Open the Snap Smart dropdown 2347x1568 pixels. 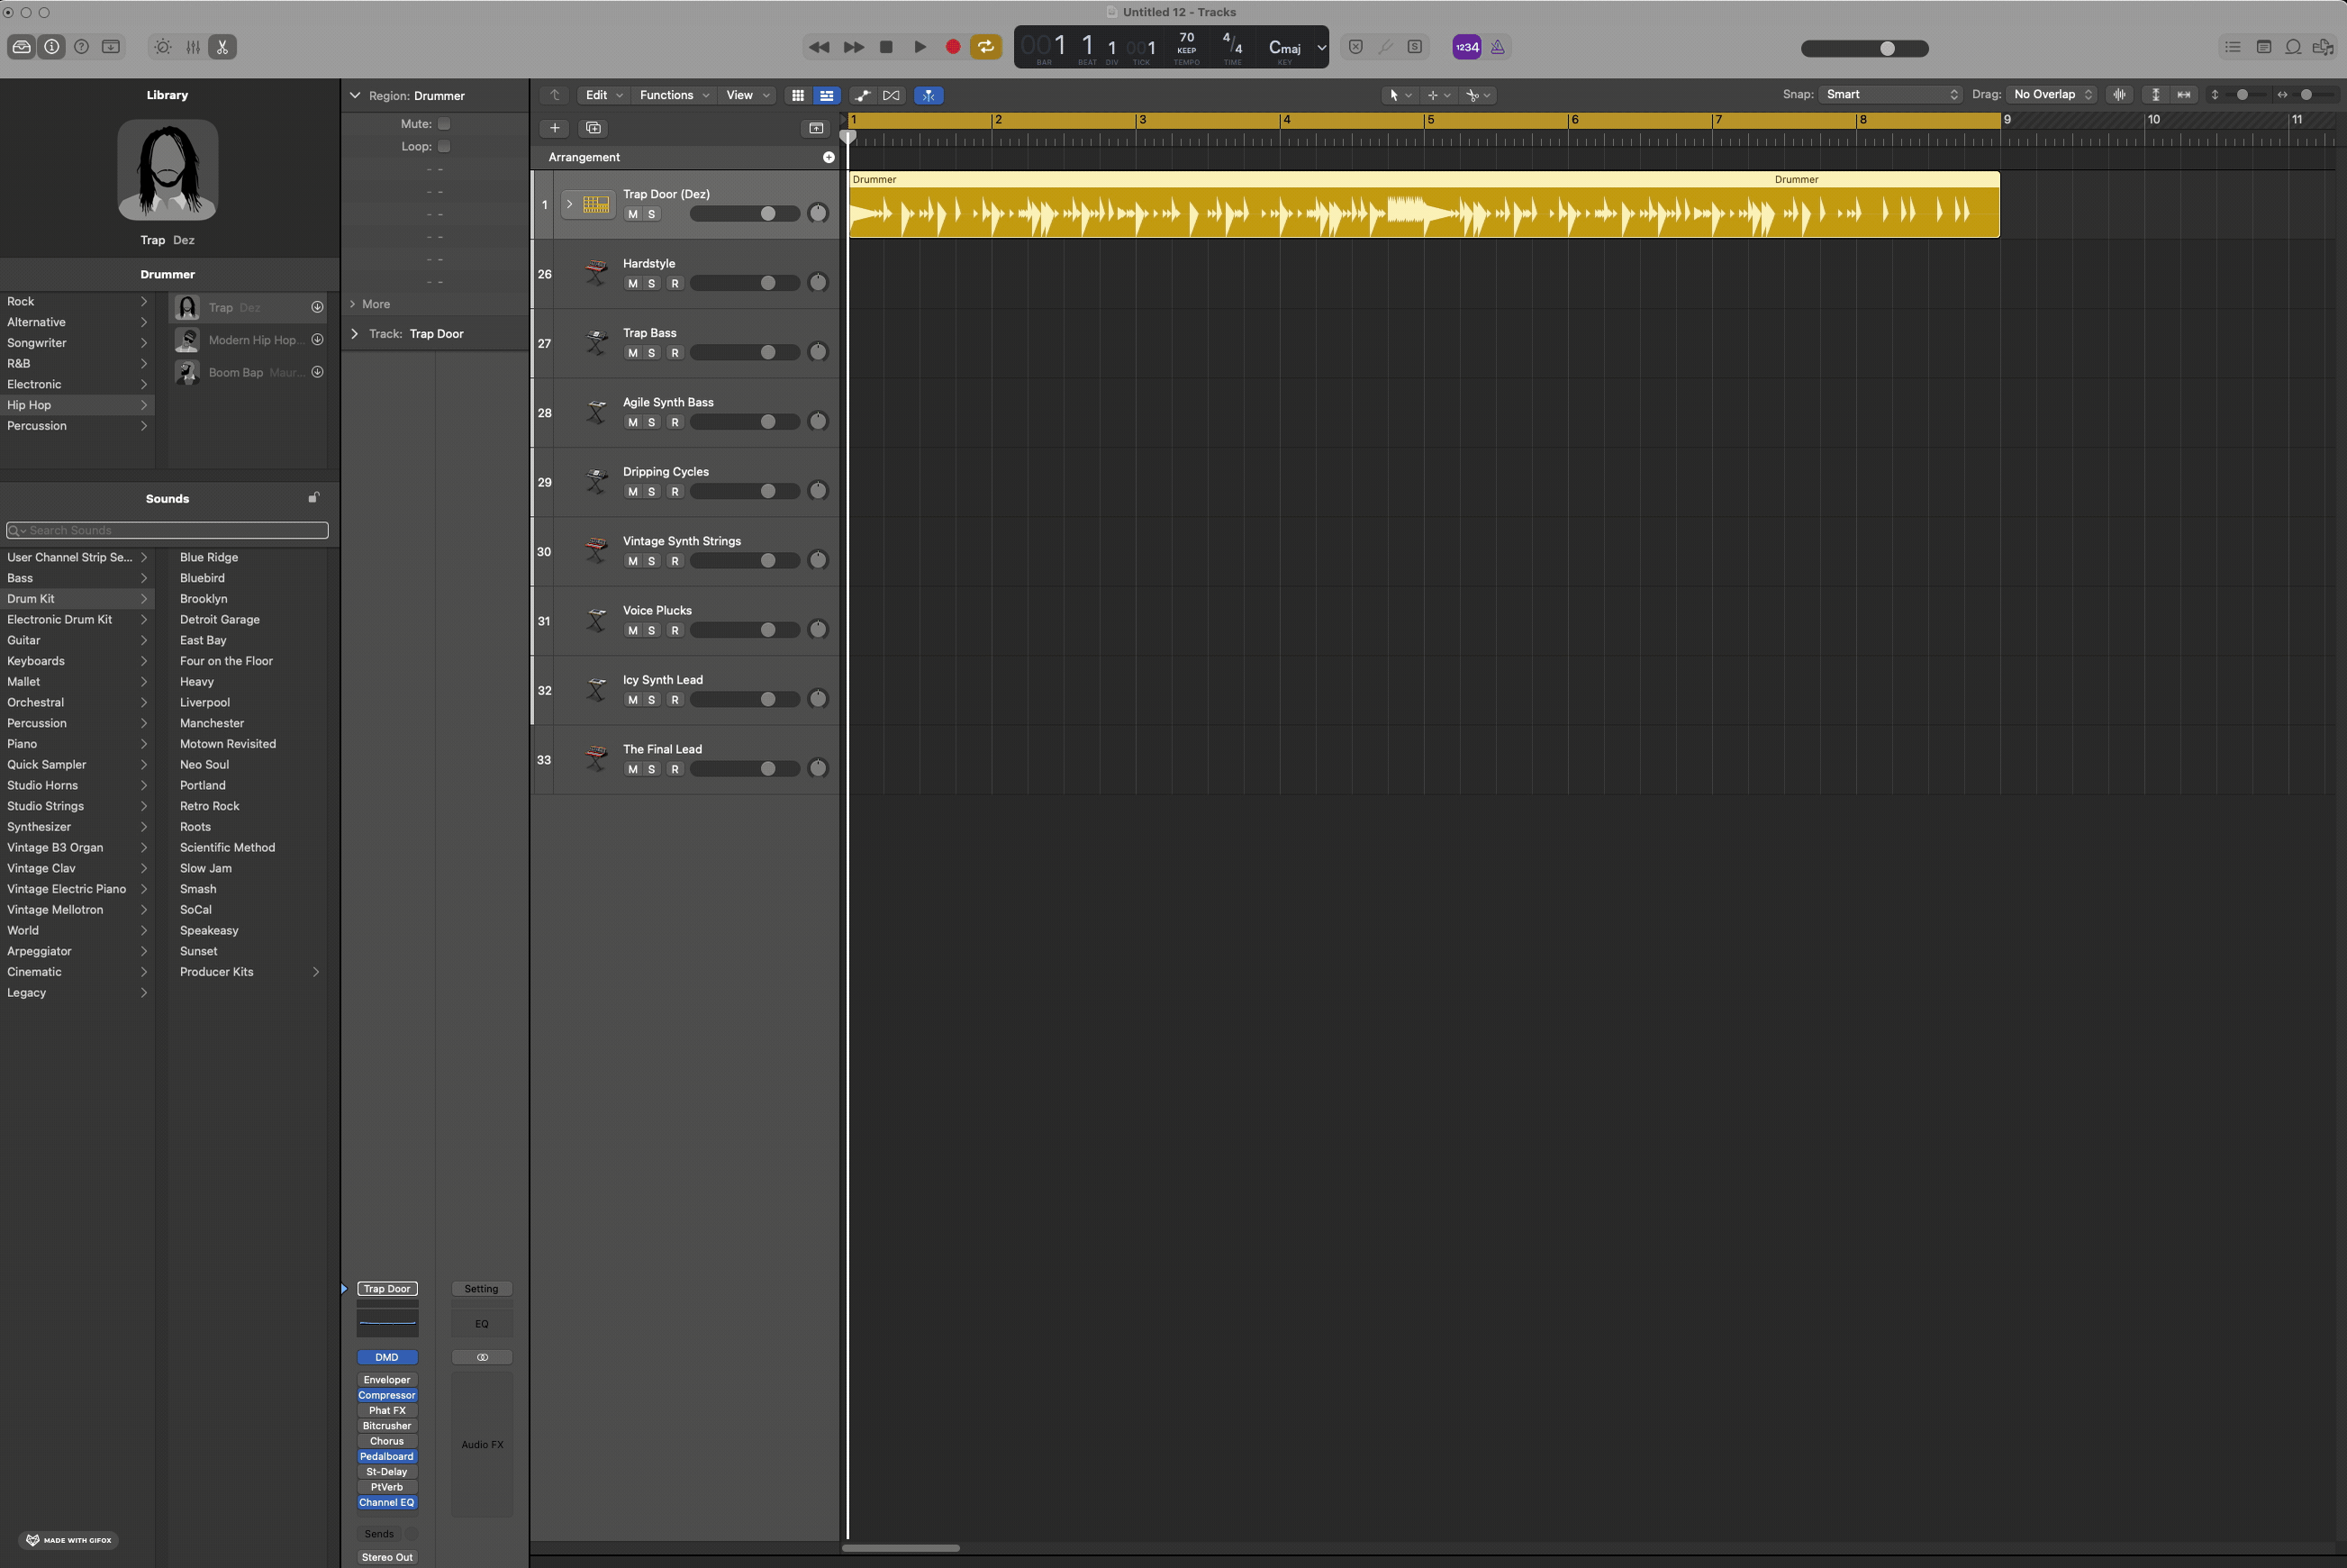1890,95
